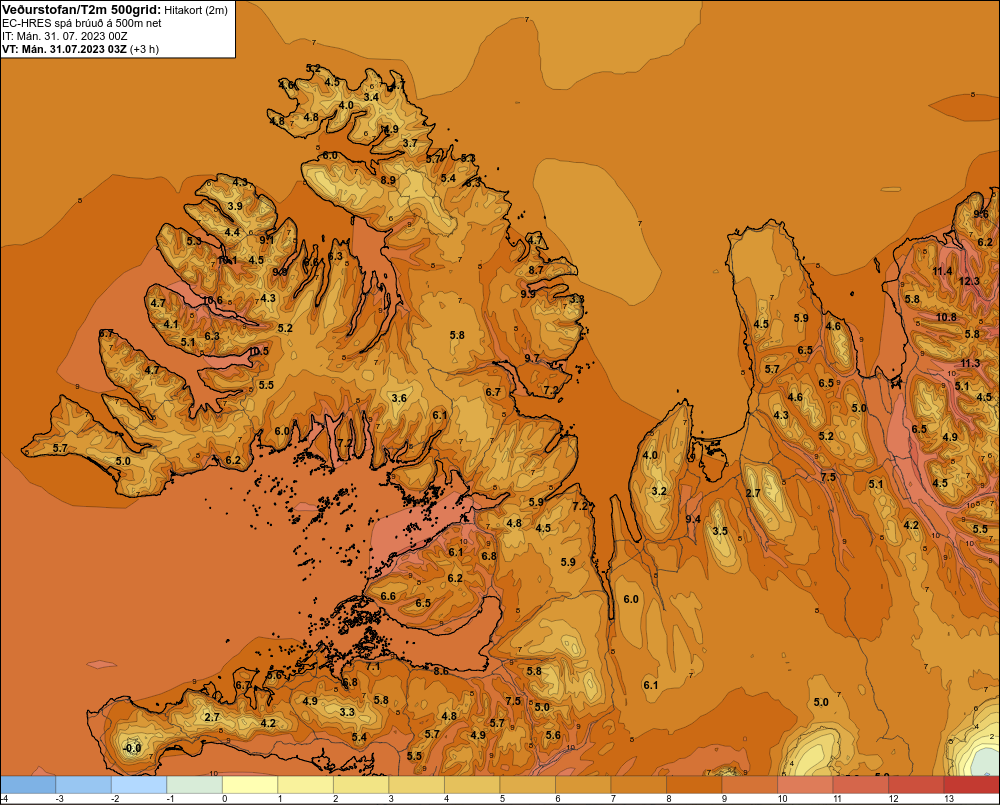Pick the legend swatch between 0 and 1
The image size is (1000, 805).
click(x=250, y=785)
